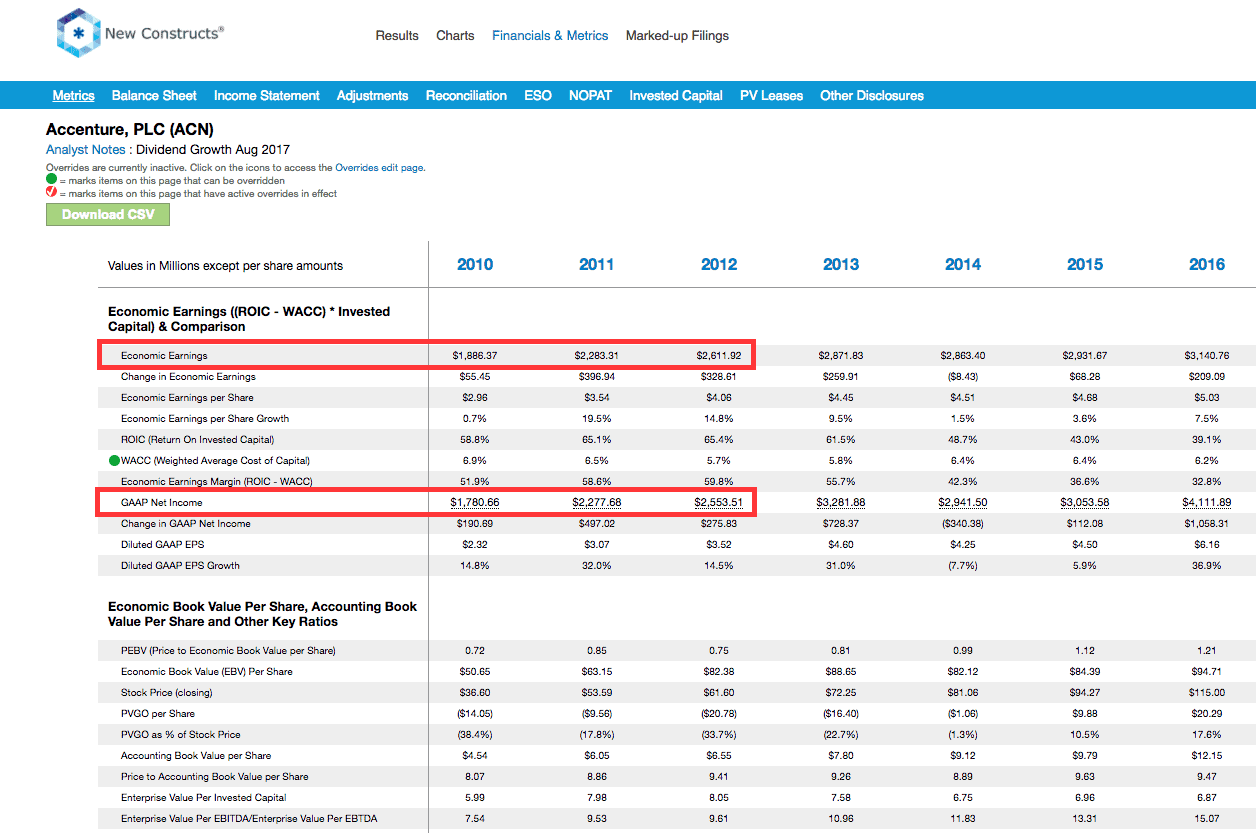Open the Reconciliation tab
The width and height of the screenshot is (1256, 833).
pos(466,96)
